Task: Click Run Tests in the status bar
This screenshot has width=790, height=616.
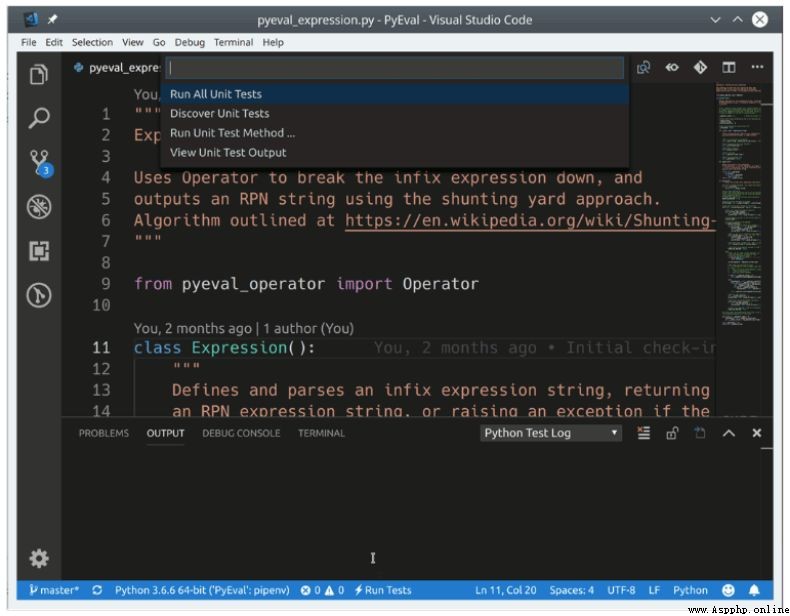Action: [382, 590]
